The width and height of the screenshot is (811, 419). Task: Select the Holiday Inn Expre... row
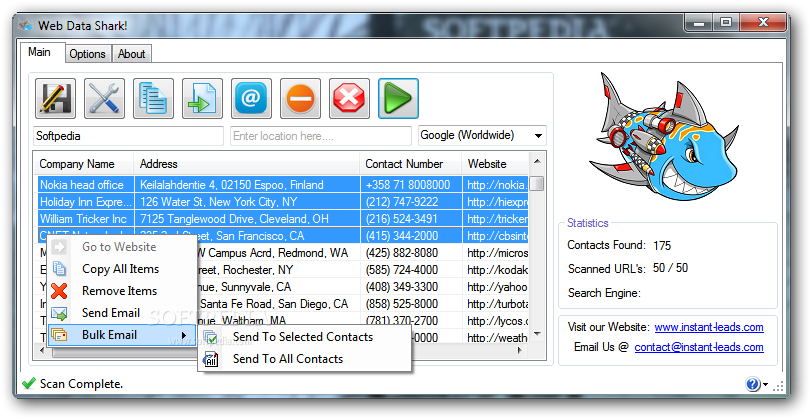coord(283,202)
